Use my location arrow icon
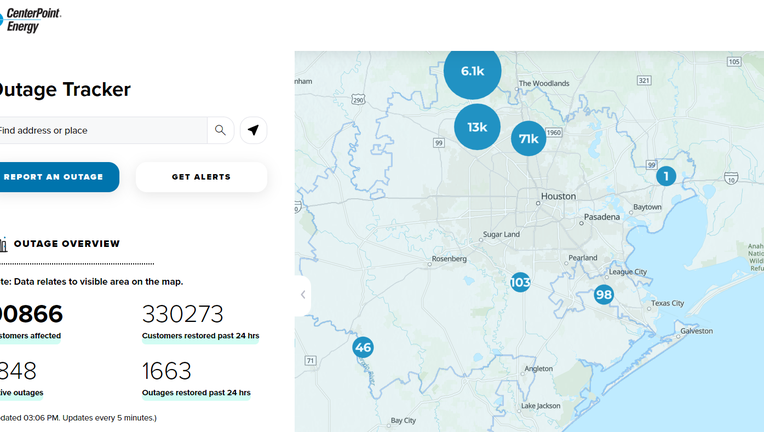 coord(253,130)
